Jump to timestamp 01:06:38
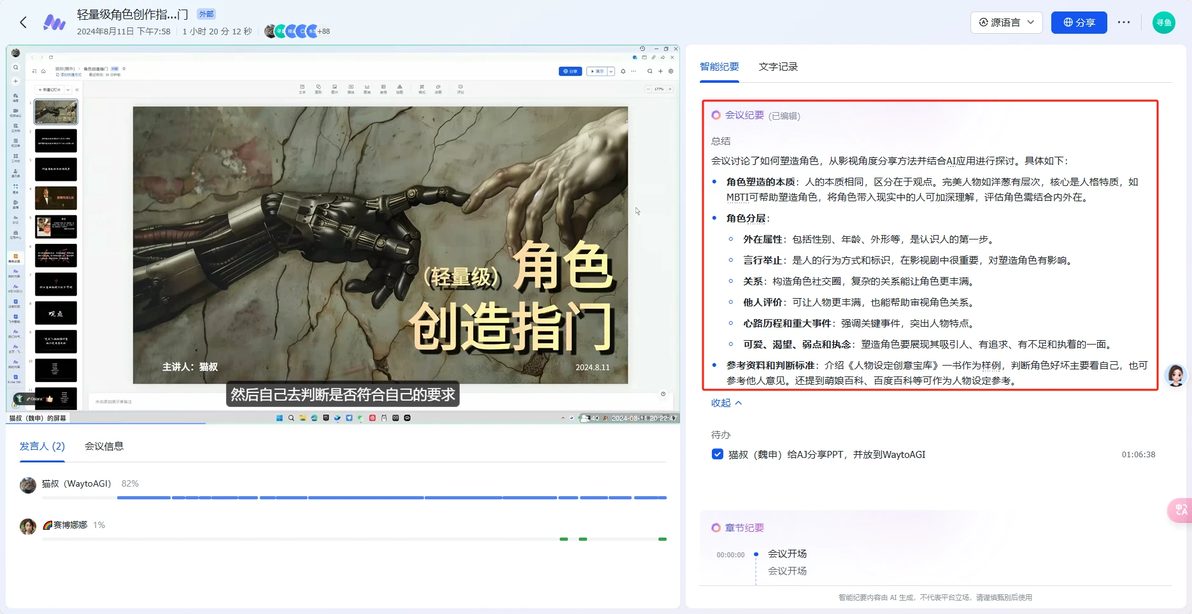Screen dimensions: 1192x614 (1138, 454)
